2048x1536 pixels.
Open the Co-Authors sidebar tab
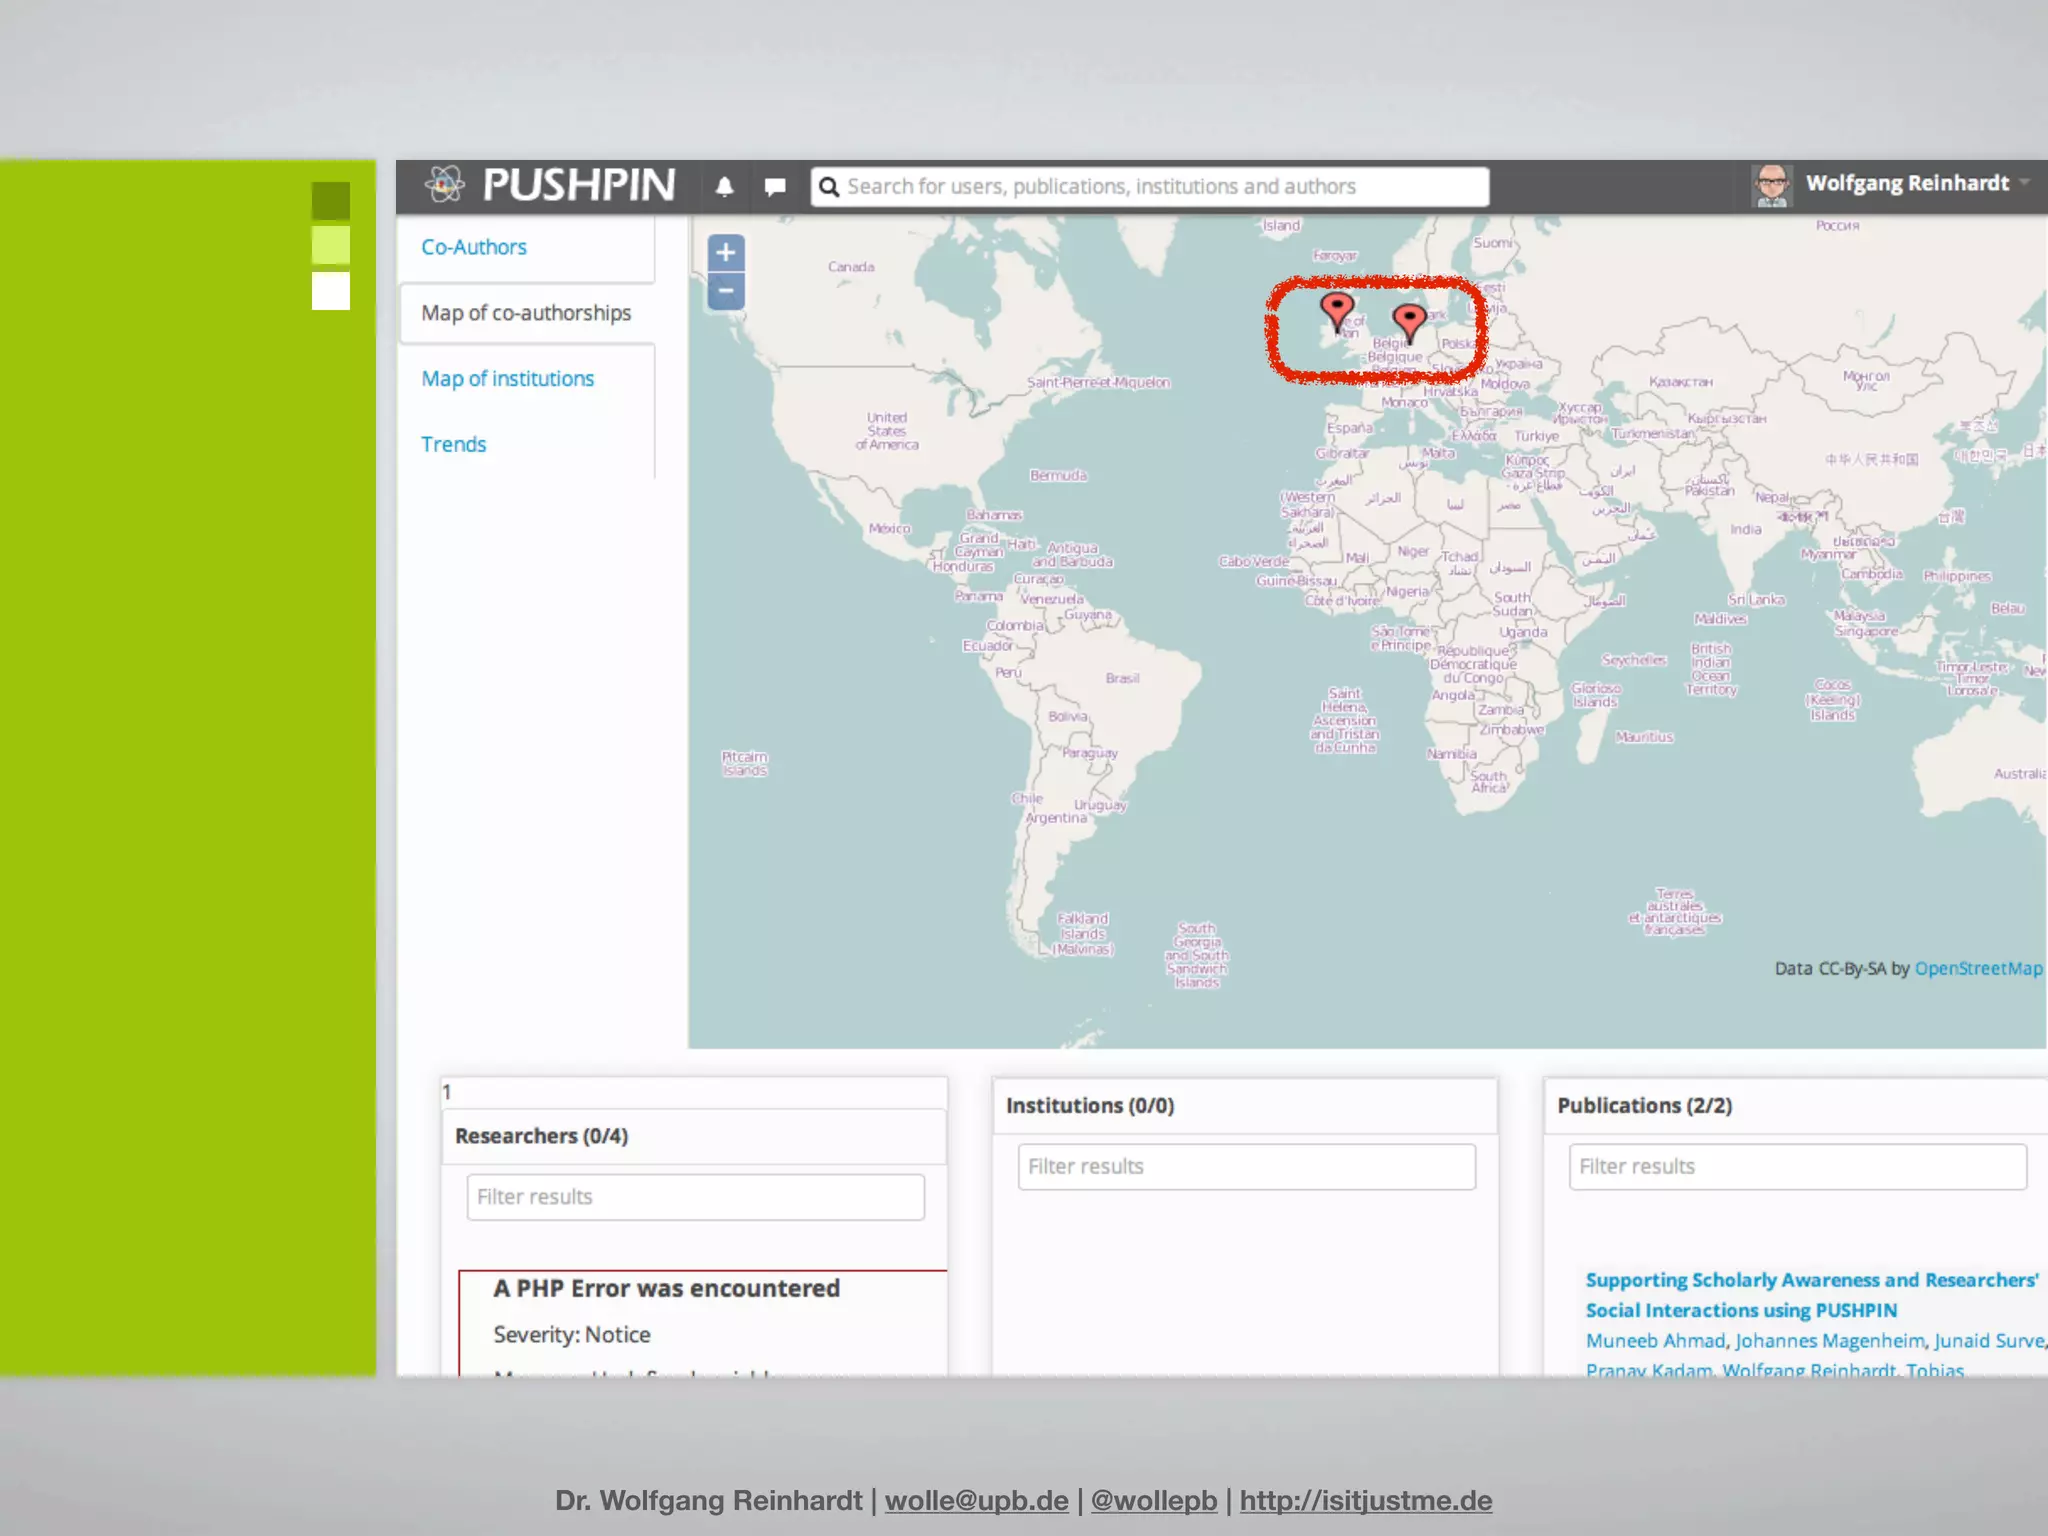(473, 247)
